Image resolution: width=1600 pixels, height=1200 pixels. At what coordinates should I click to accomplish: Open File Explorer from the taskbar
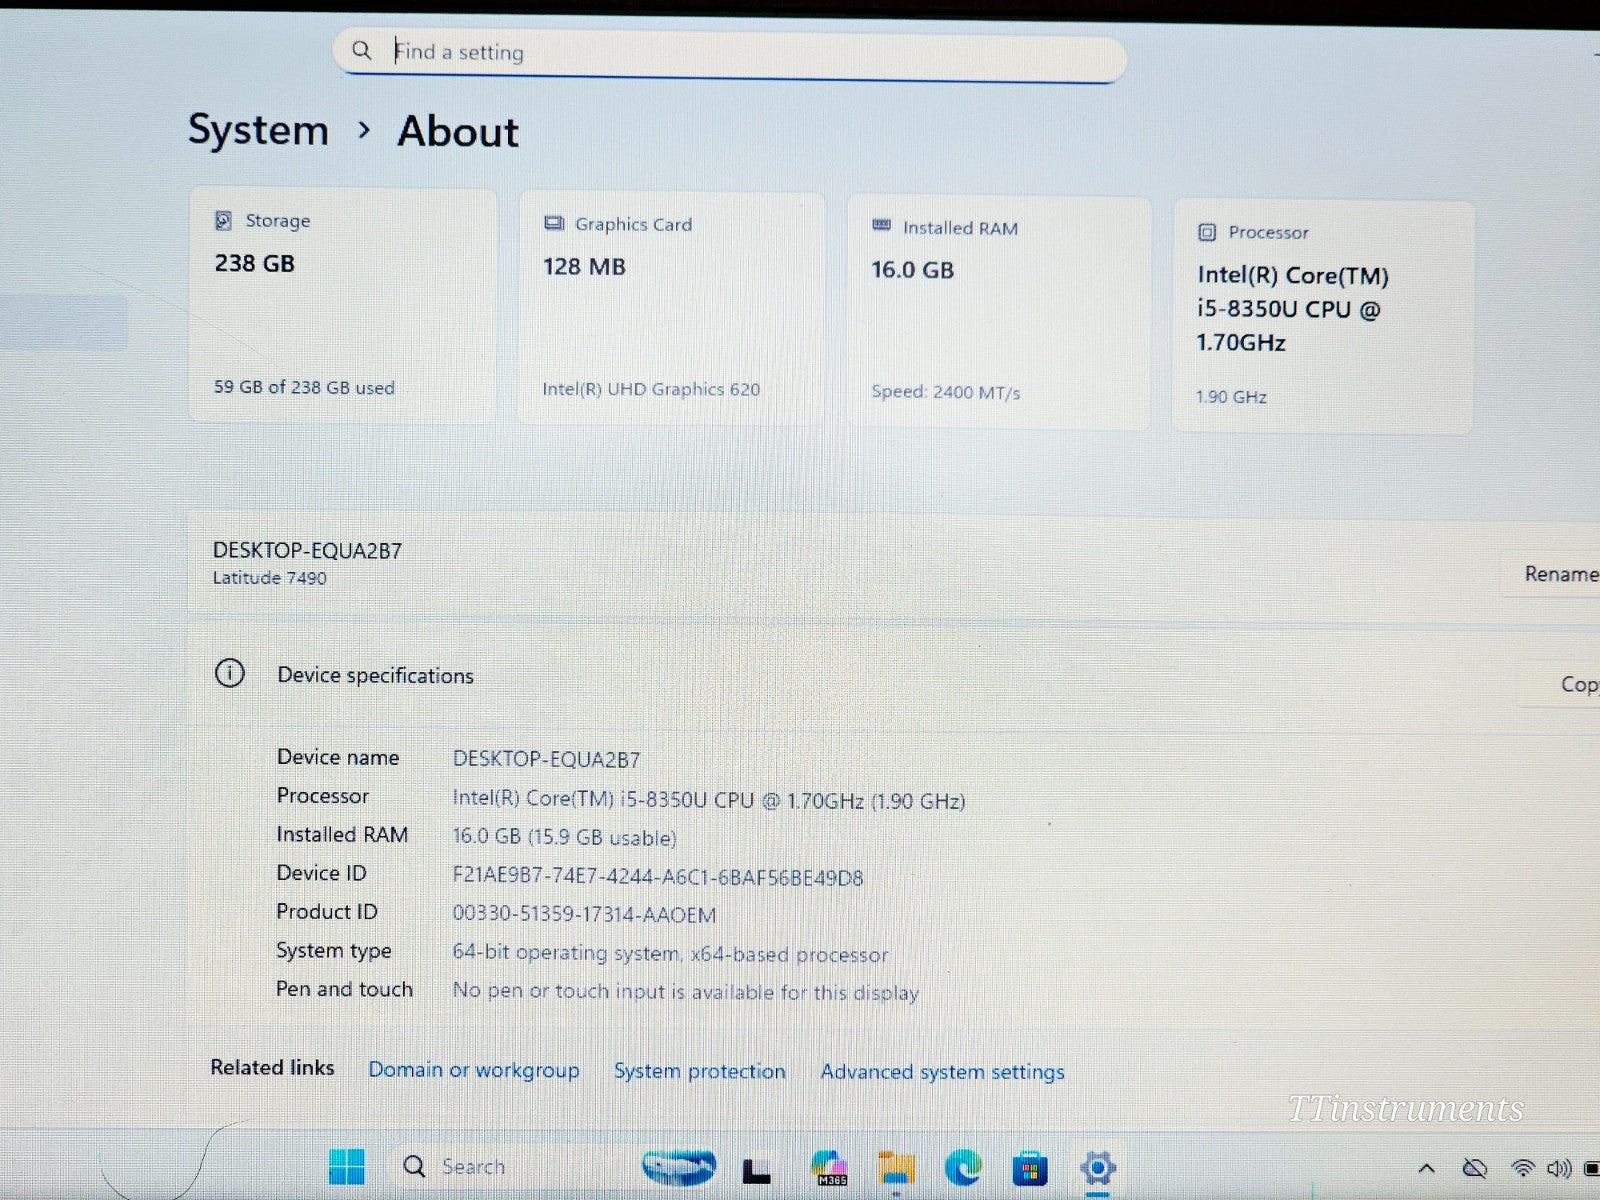(x=896, y=1167)
